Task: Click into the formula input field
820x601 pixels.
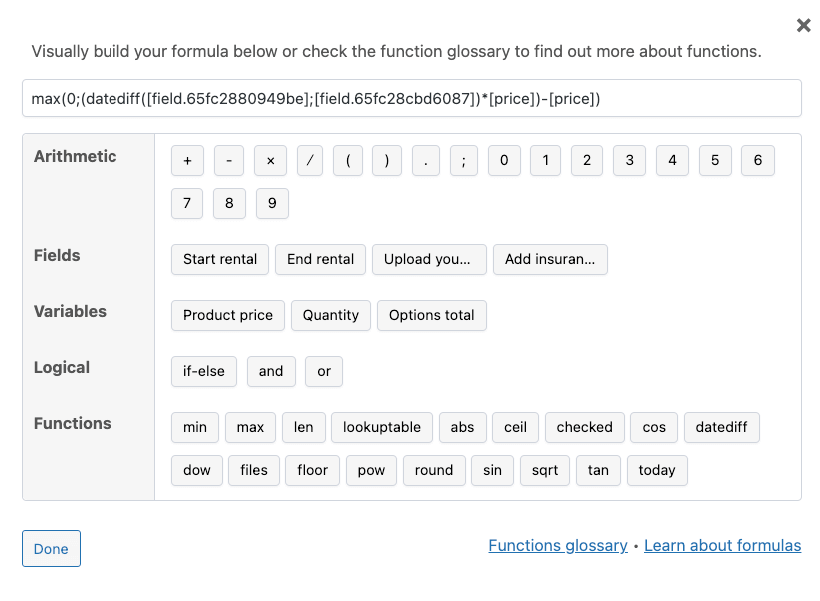Action: pyautogui.click(x=412, y=98)
